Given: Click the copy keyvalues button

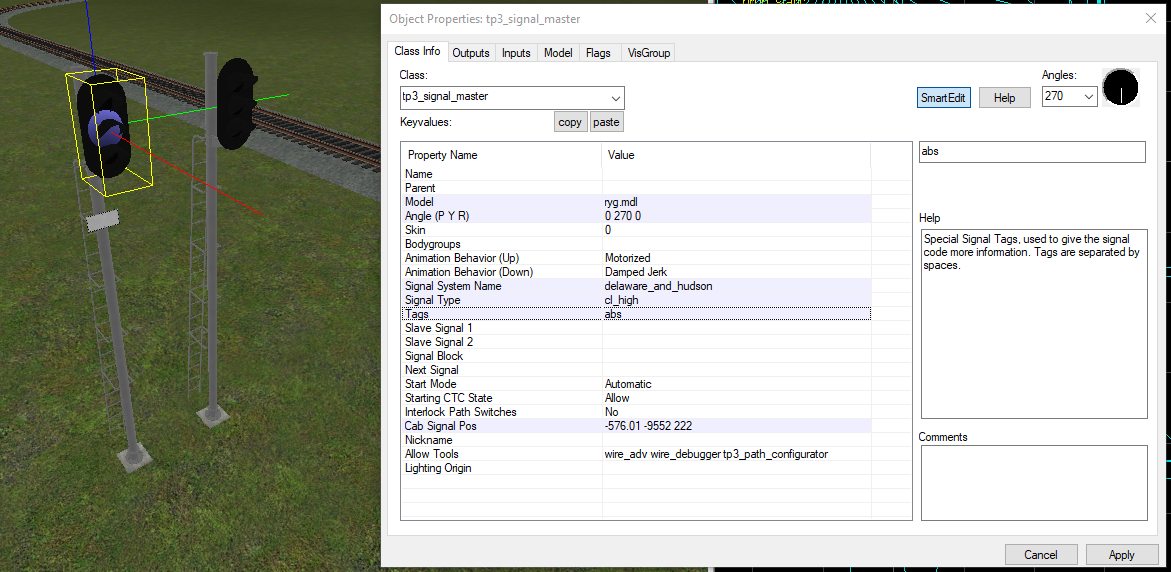Looking at the screenshot, I should (570, 122).
